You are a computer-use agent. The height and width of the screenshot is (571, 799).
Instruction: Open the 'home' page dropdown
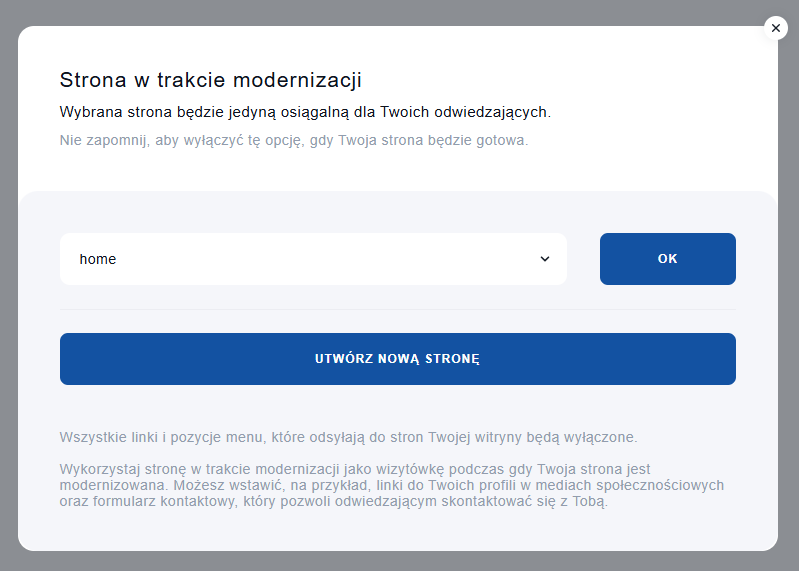pos(313,259)
